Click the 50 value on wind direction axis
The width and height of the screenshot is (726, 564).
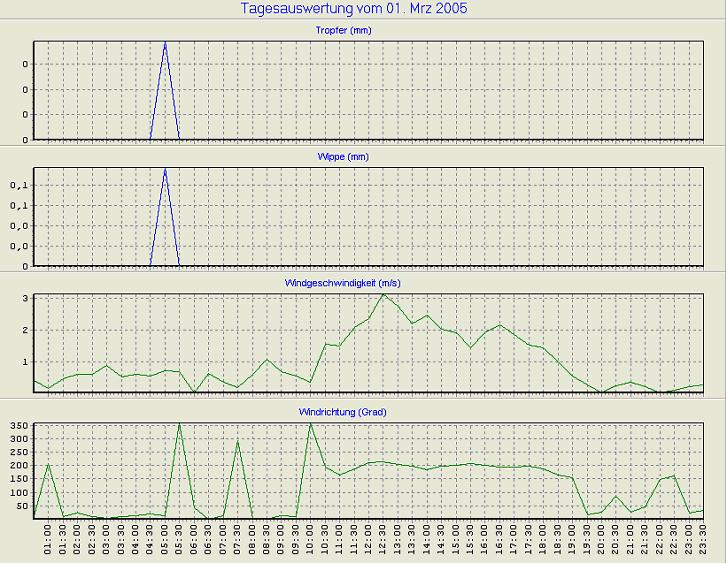tap(22, 506)
